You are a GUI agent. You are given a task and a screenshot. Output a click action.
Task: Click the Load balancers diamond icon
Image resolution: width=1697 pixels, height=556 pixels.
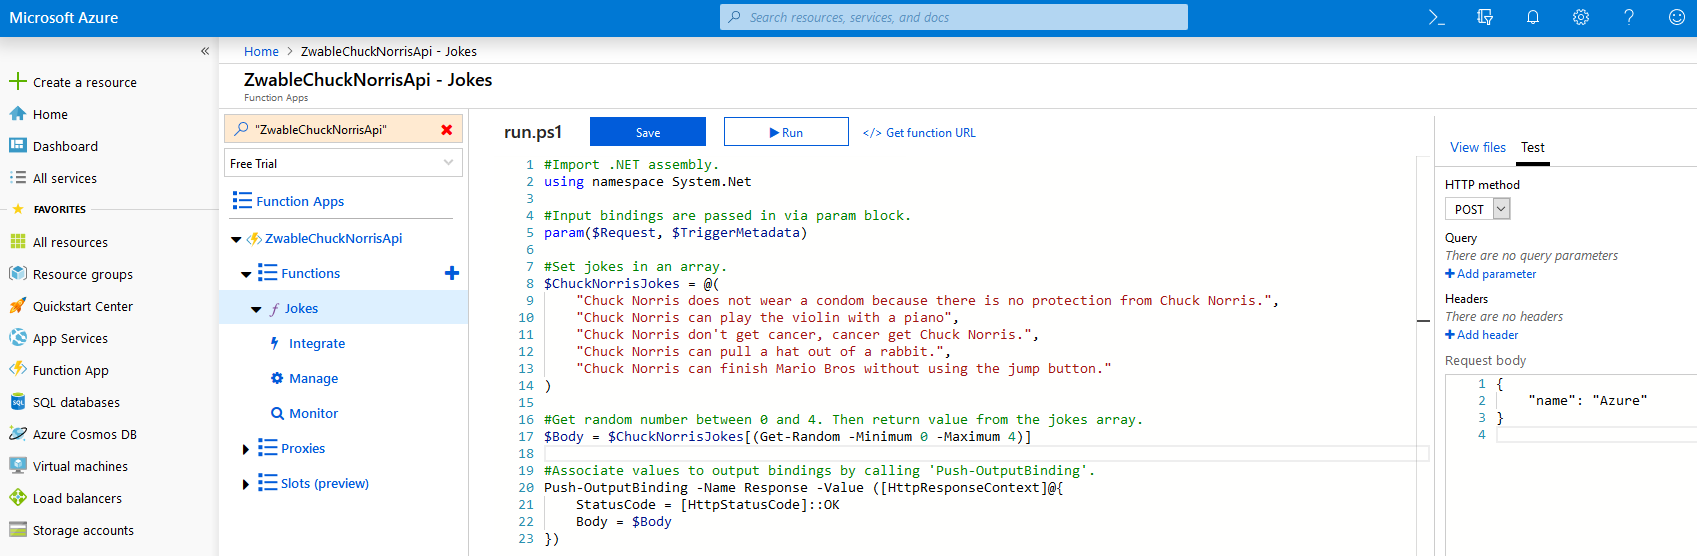coord(18,497)
